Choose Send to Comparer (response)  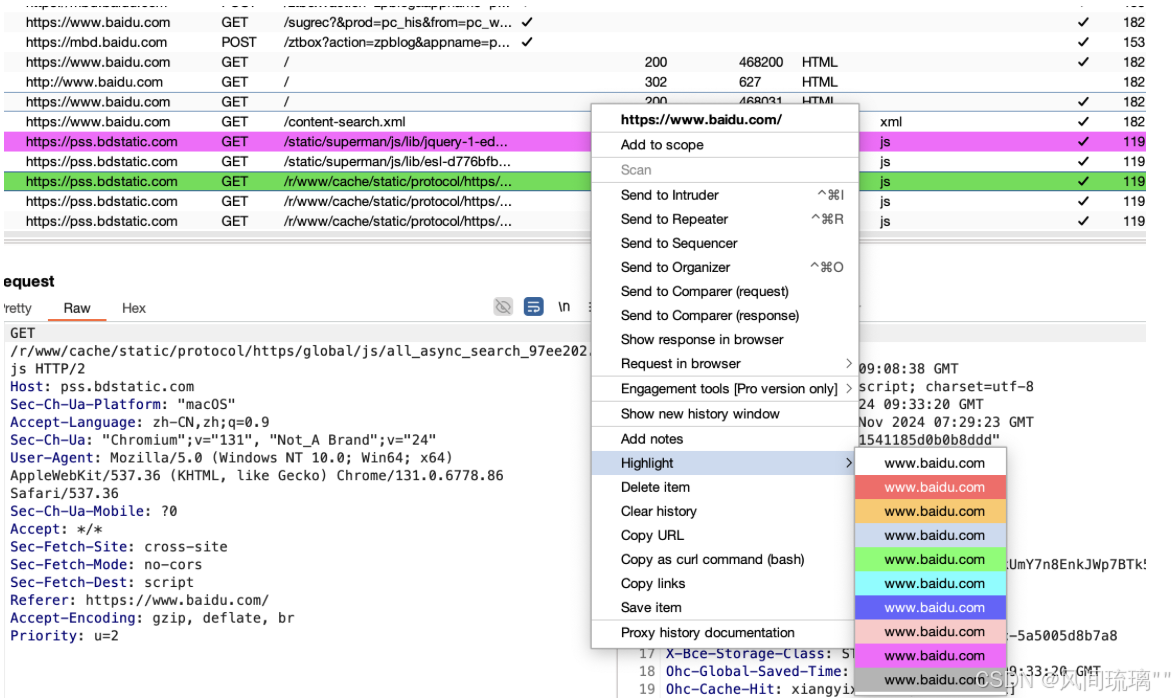[725, 315]
